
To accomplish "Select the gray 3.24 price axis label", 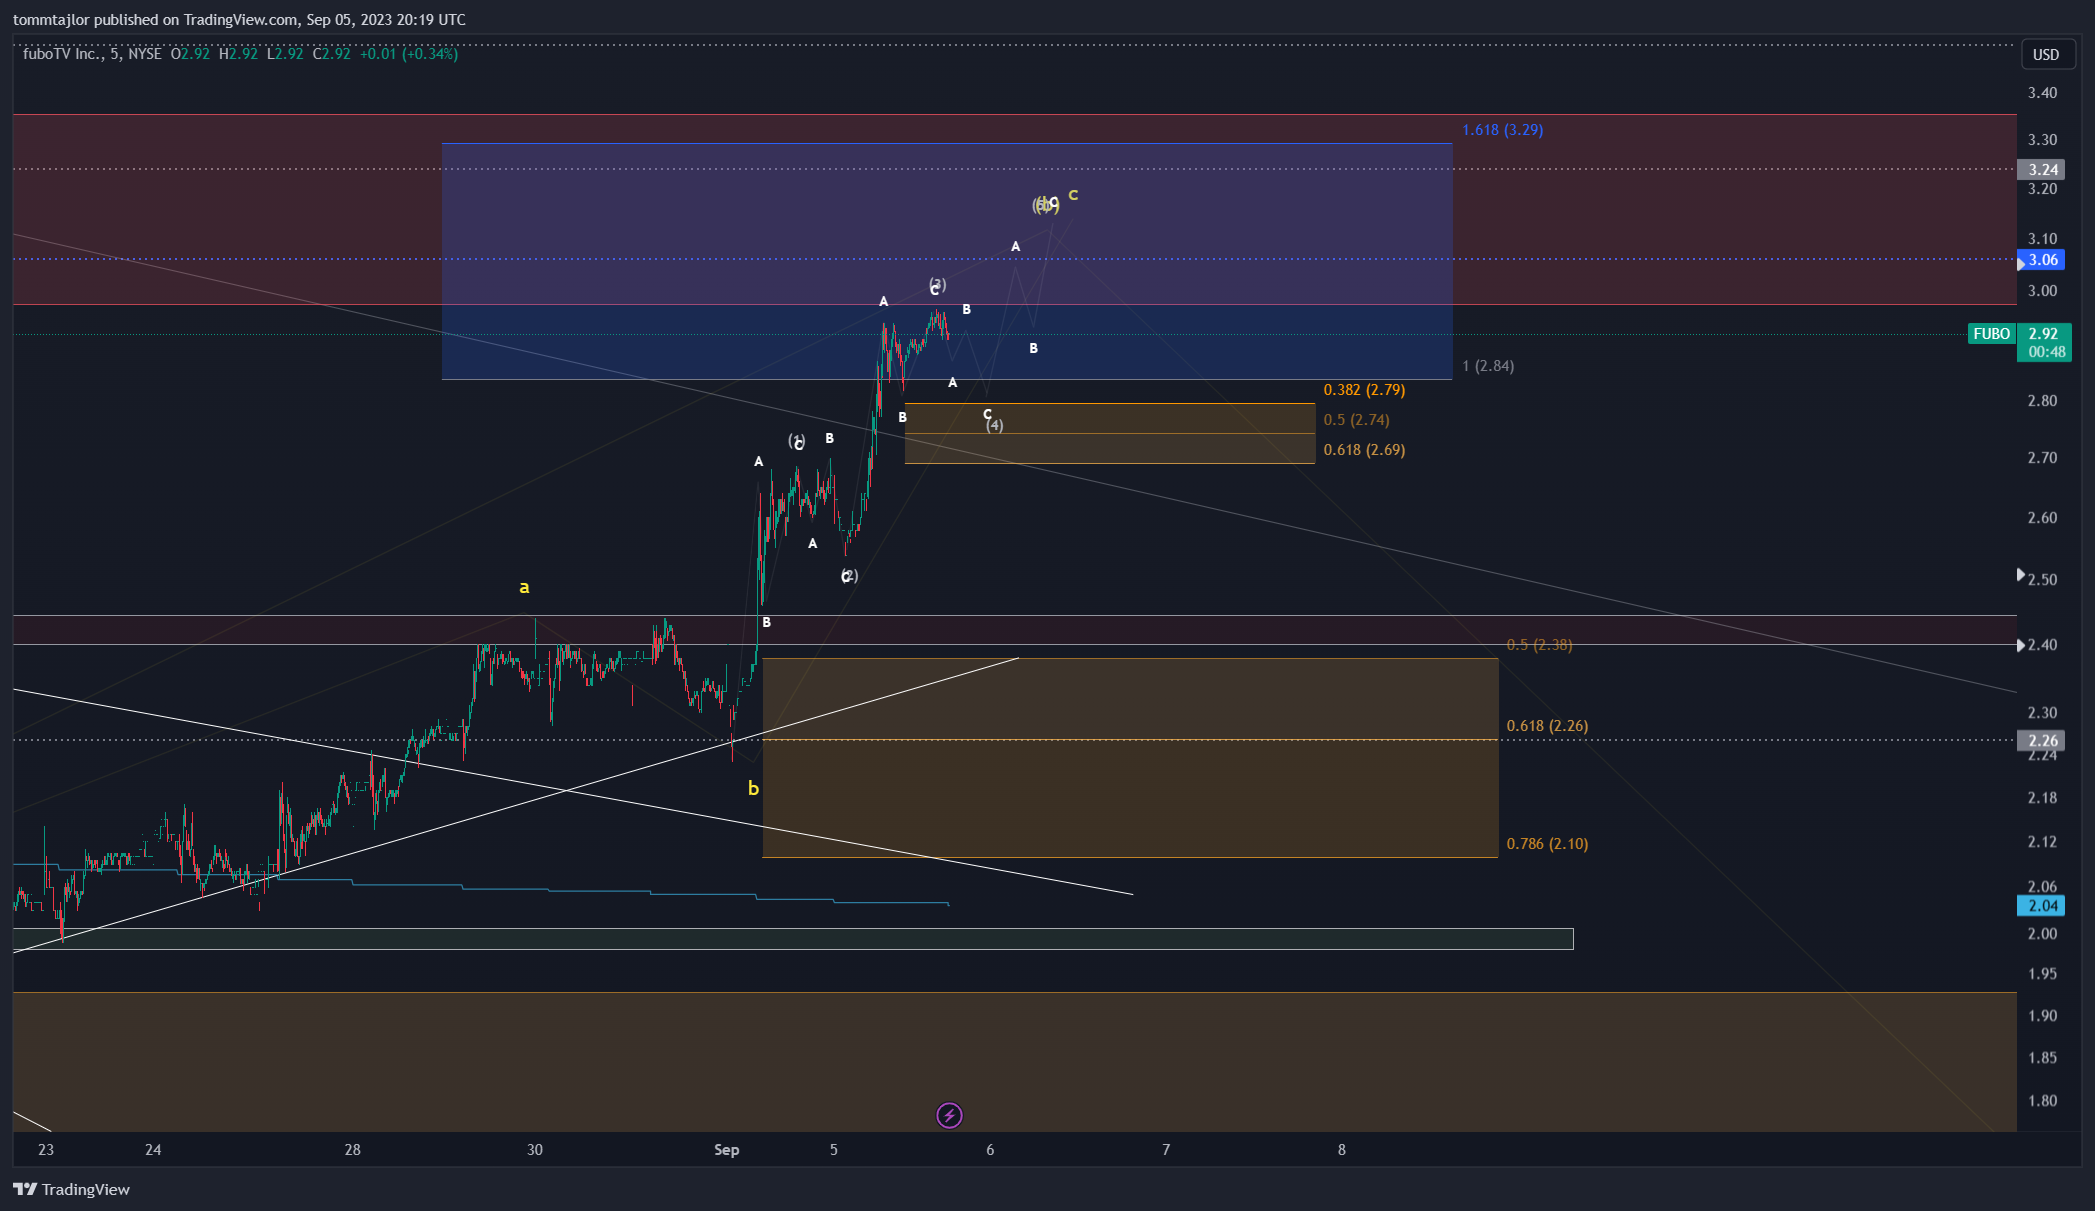I will 2042,170.
